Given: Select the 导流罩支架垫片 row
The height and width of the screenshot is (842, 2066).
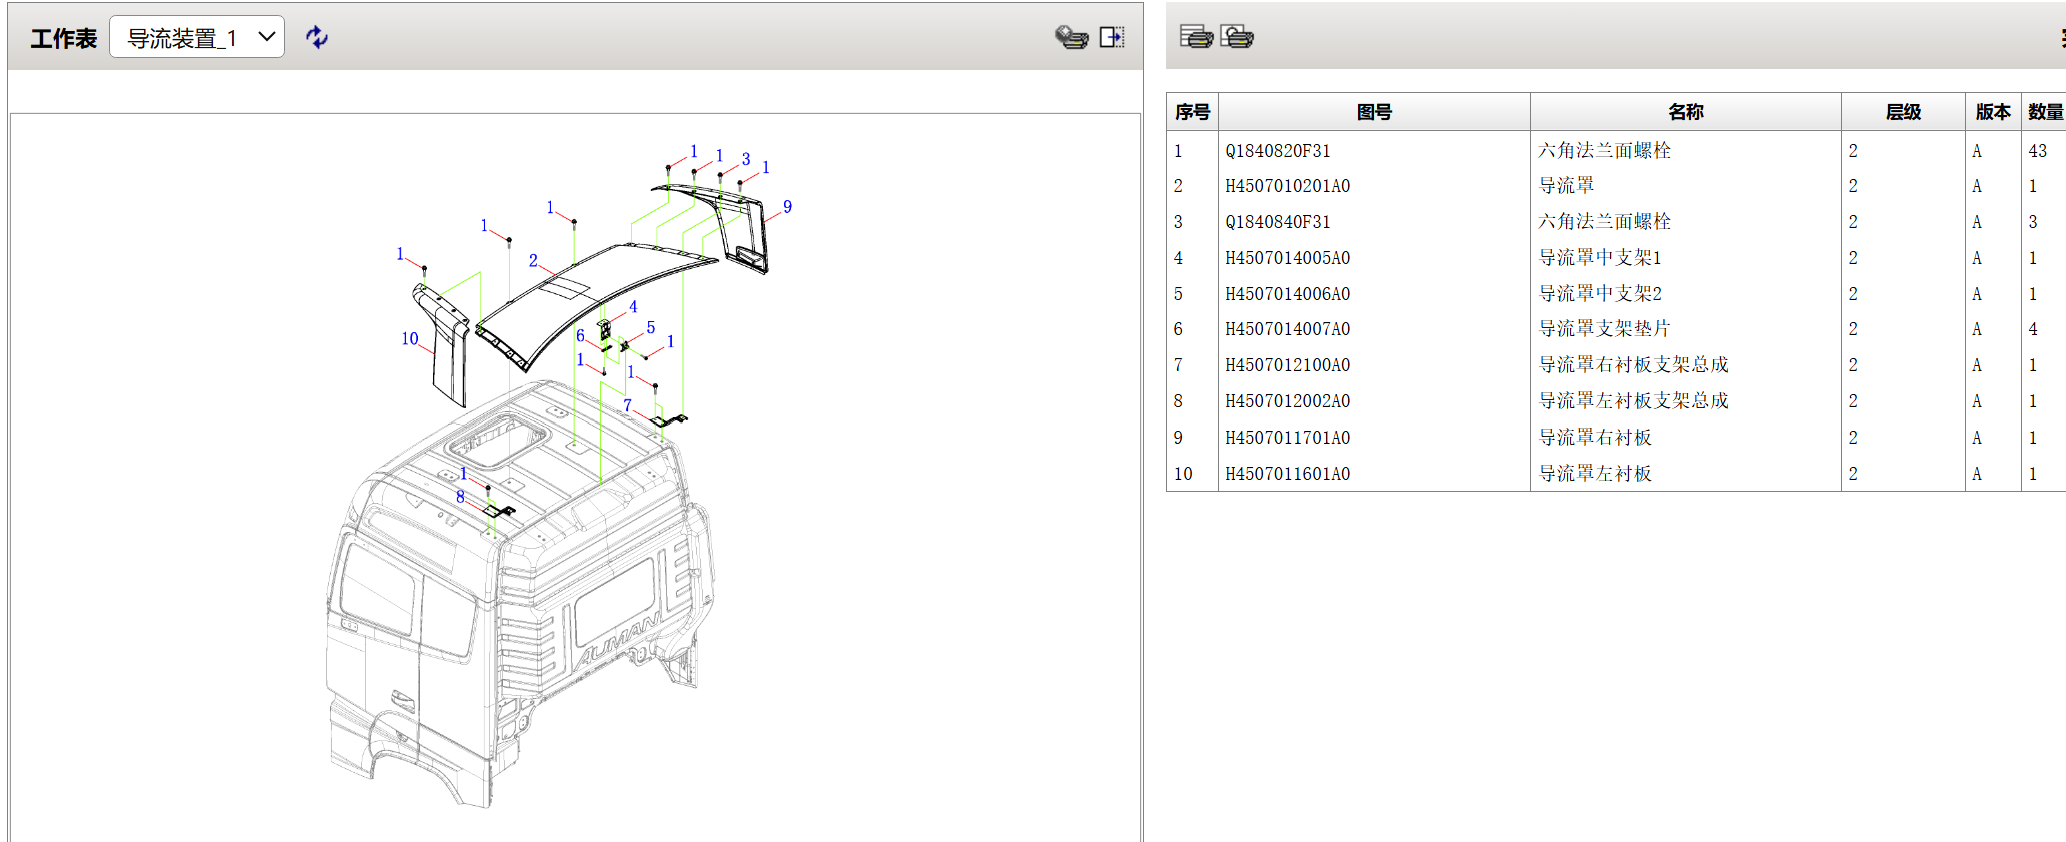Looking at the screenshot, I should [x=1604, y=329].
